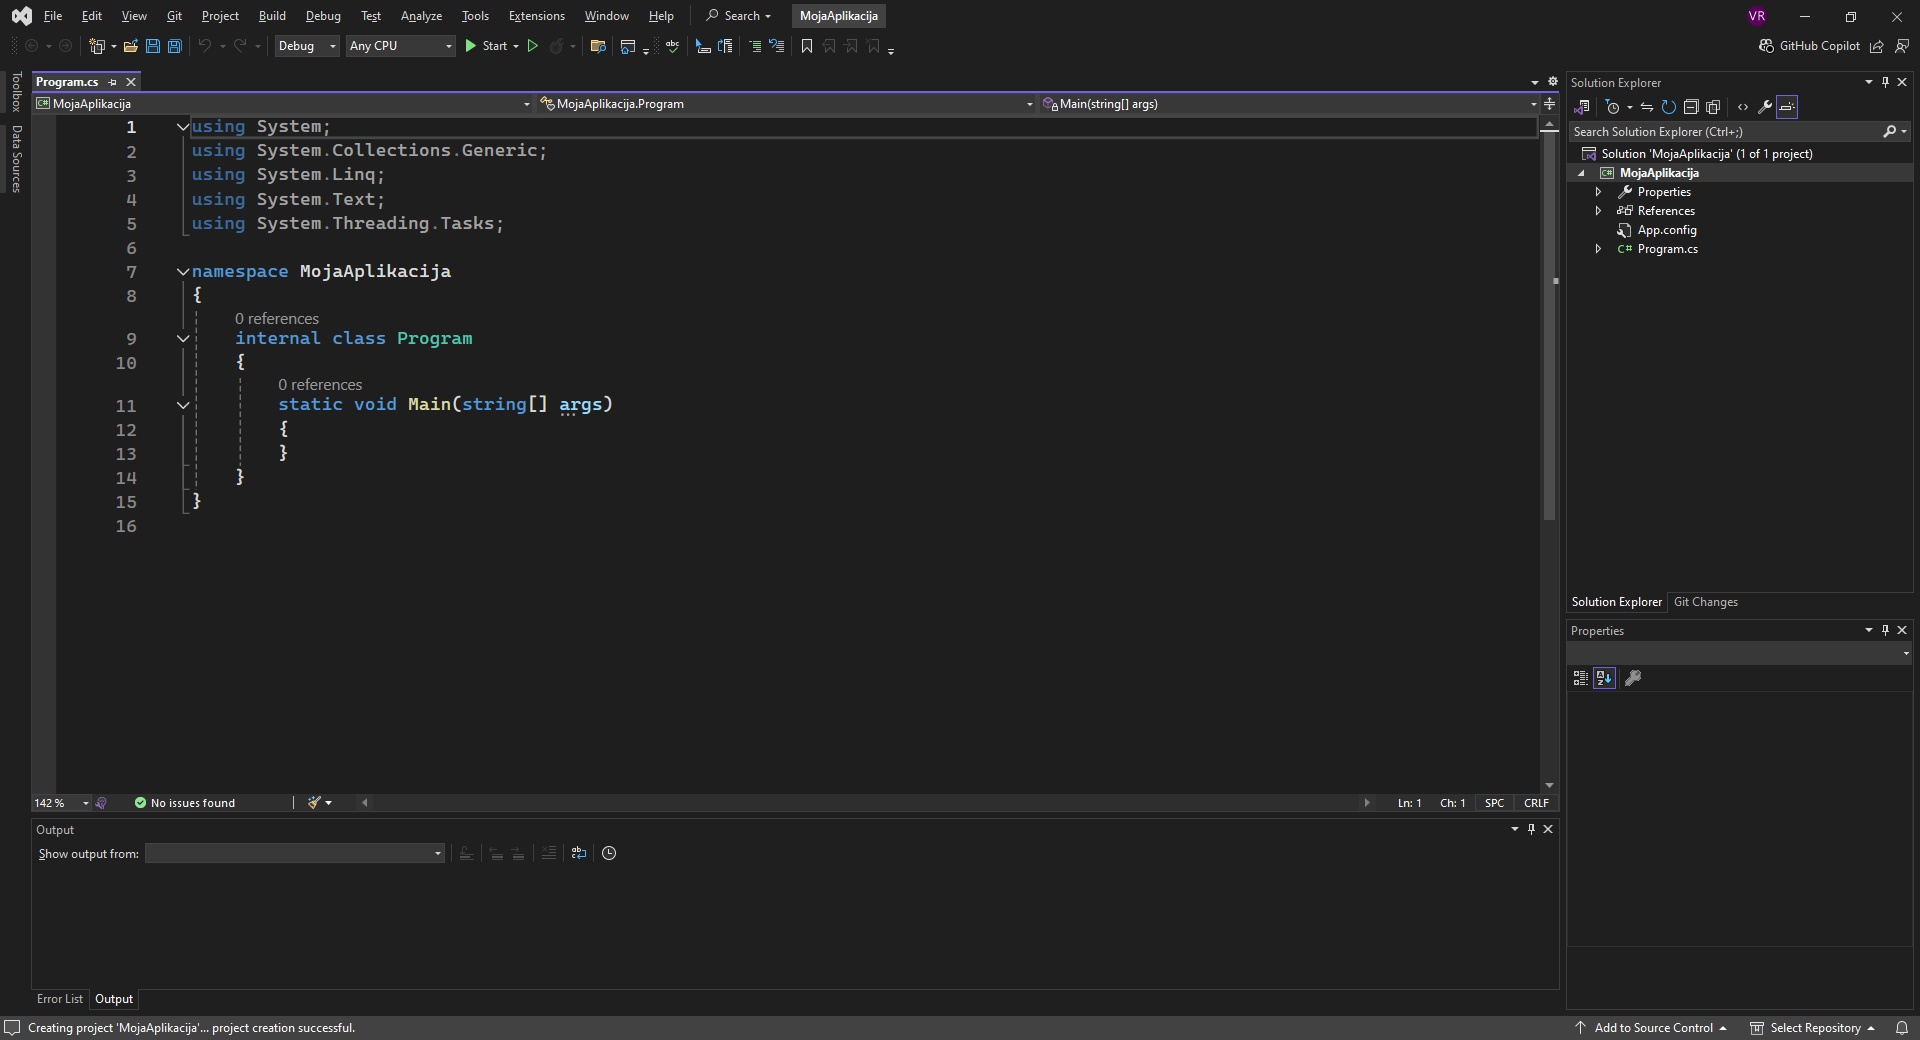Image resolution: width=1920 pixels, height=1040 pixels.
Task: Click the spell checker abc icon
Action: click(672, 46)
